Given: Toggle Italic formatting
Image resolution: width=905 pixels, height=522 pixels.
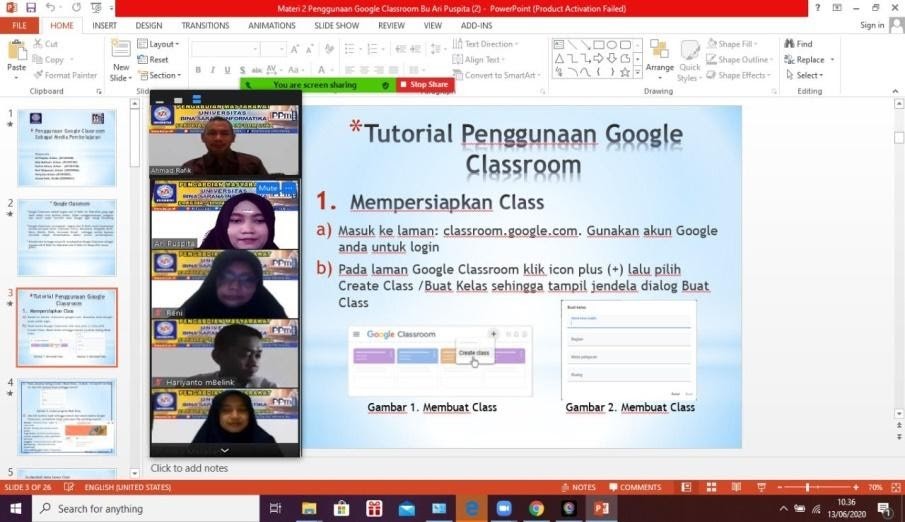Looking at the screenshot, I should coord(212,70).
